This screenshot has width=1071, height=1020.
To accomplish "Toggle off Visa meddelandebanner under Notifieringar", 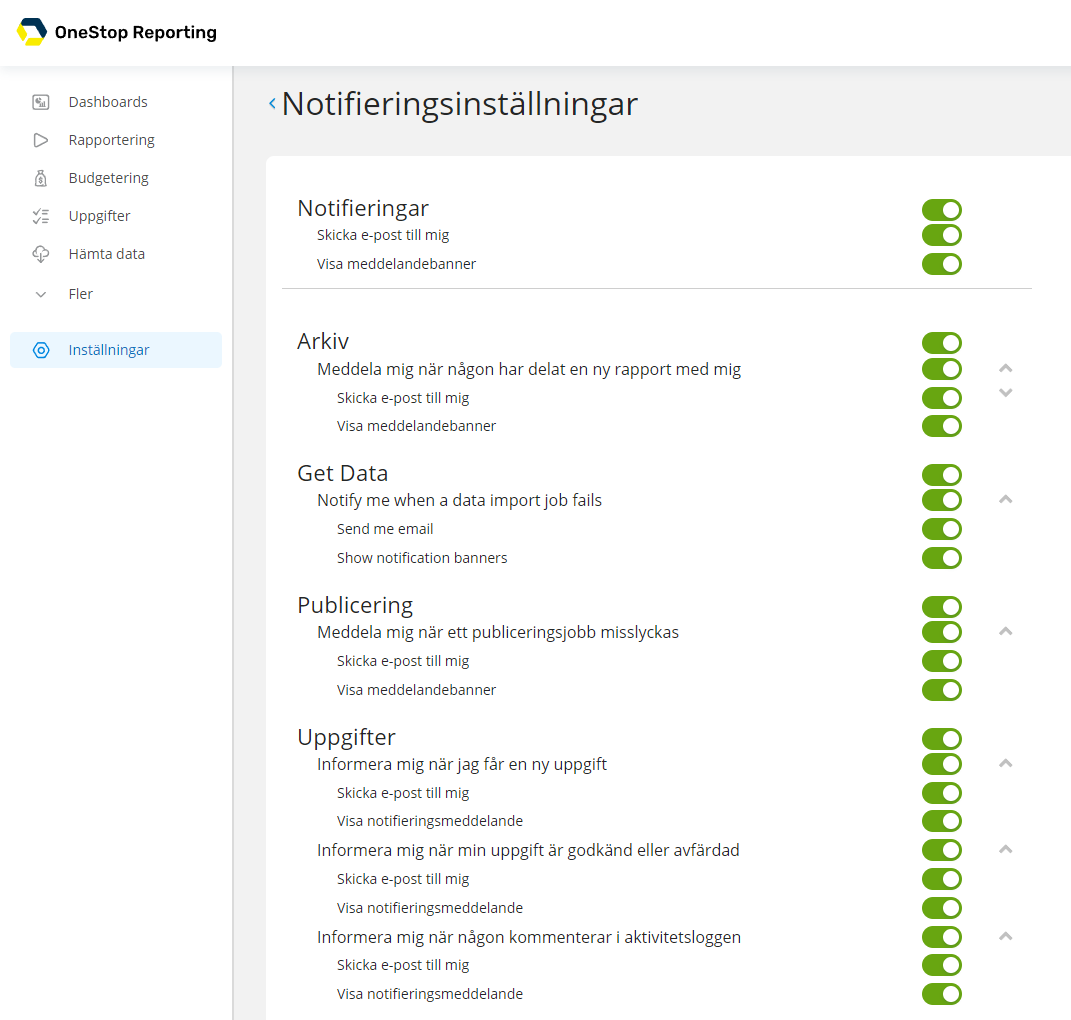I will [x=941, y=264].
